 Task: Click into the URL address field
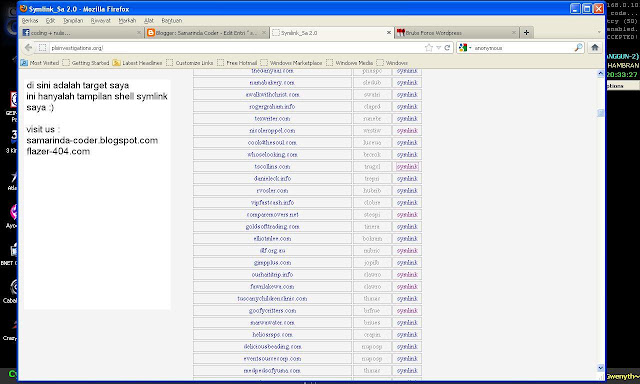coord(237,48)
